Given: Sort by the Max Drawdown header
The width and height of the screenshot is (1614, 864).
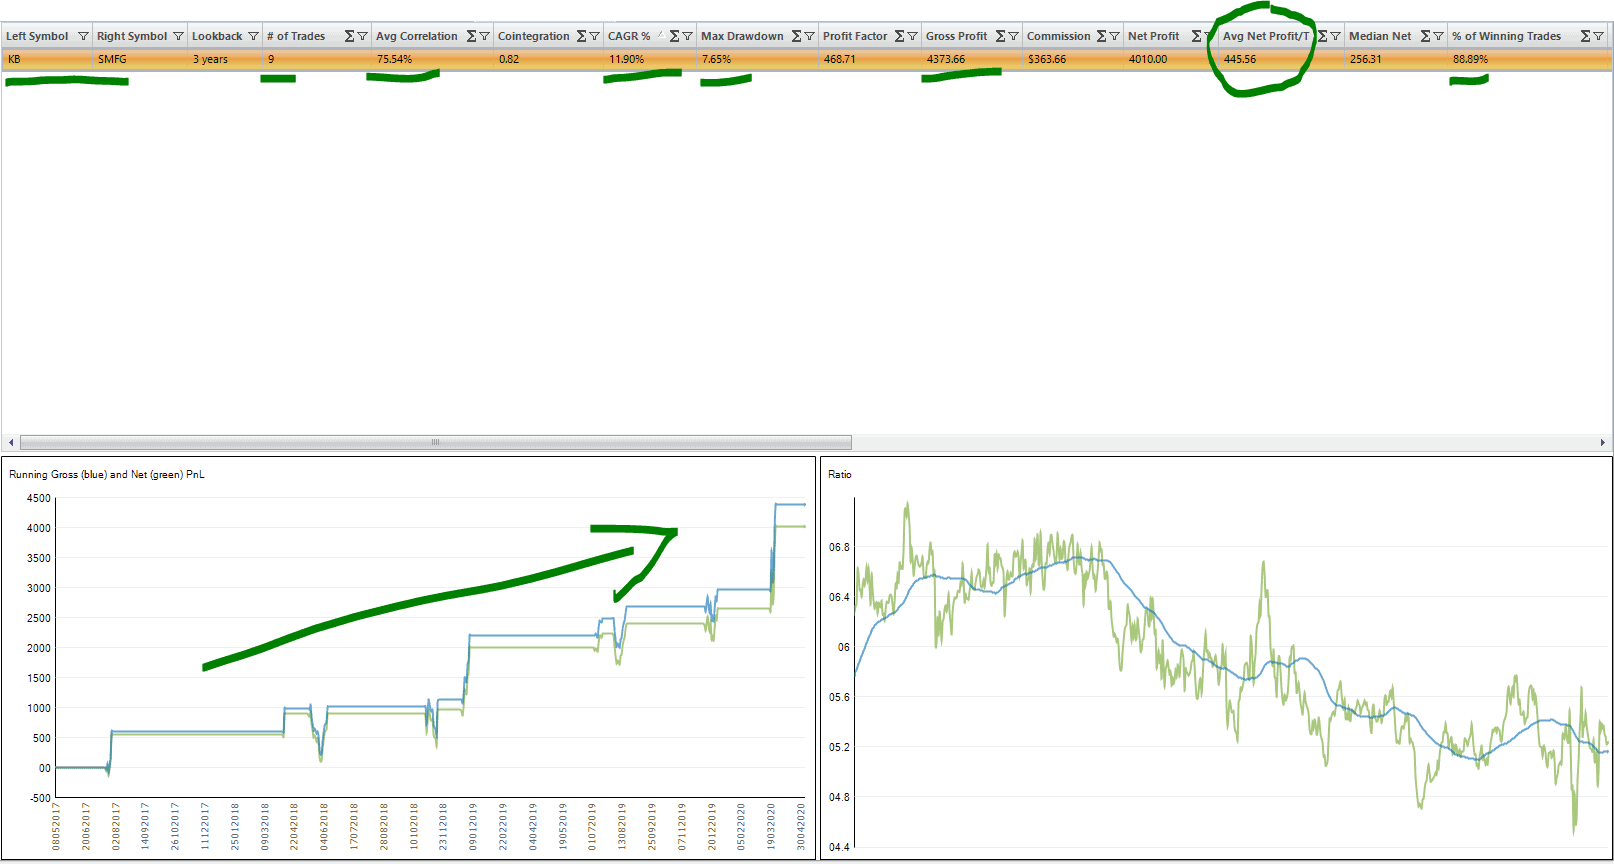Looking at the screenshot, I should tap(742, 36).
